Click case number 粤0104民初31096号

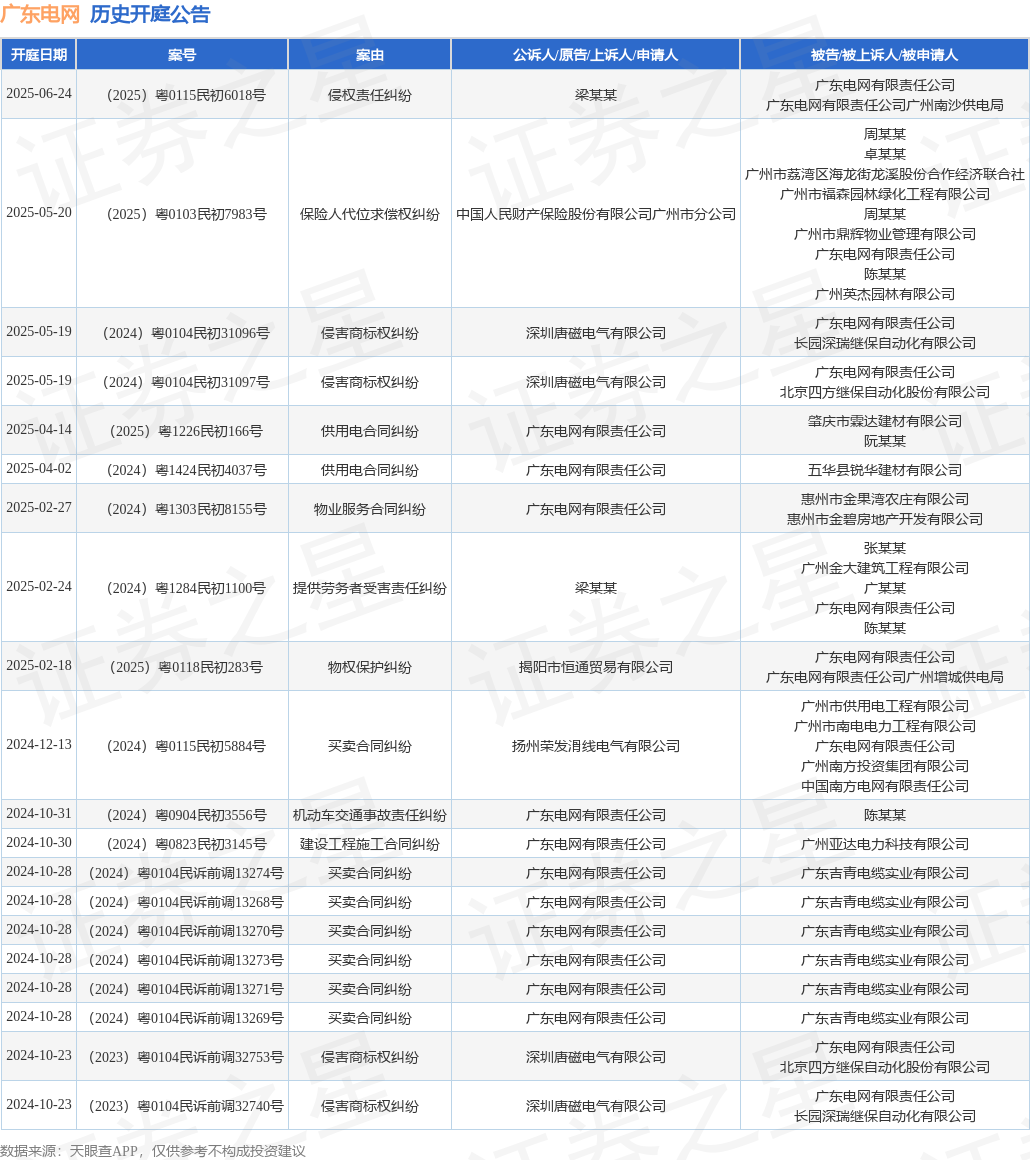pos(186,334)
